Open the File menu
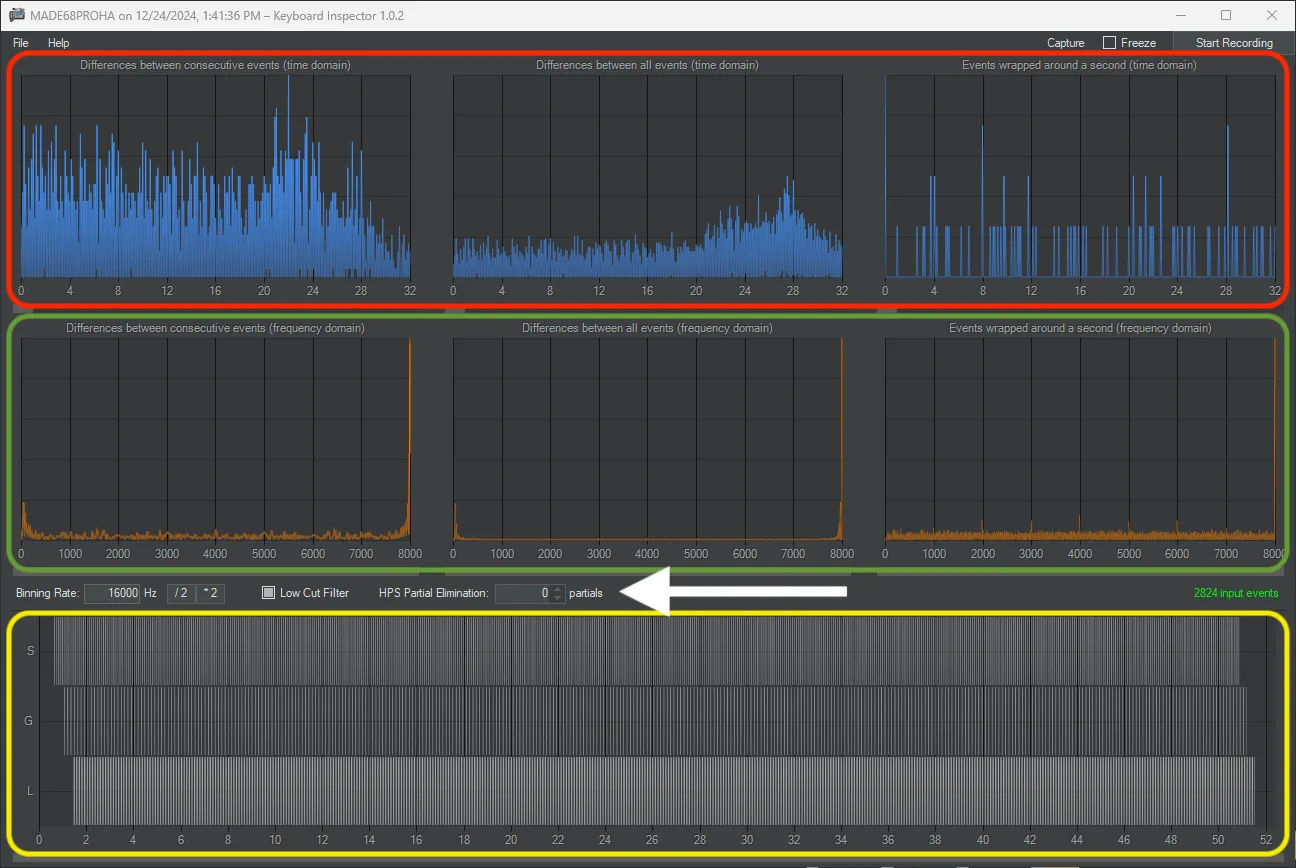Viewport: 1296px width, 868px height. pos(20,43)
